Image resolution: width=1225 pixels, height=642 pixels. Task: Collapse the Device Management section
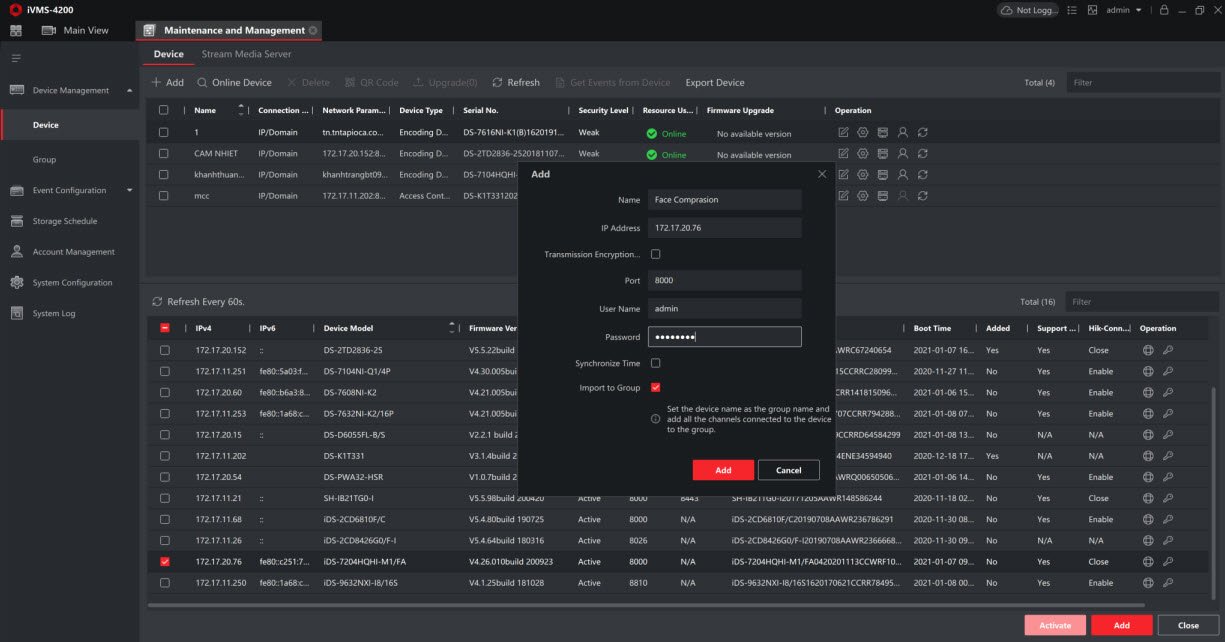tap(129, 91)
